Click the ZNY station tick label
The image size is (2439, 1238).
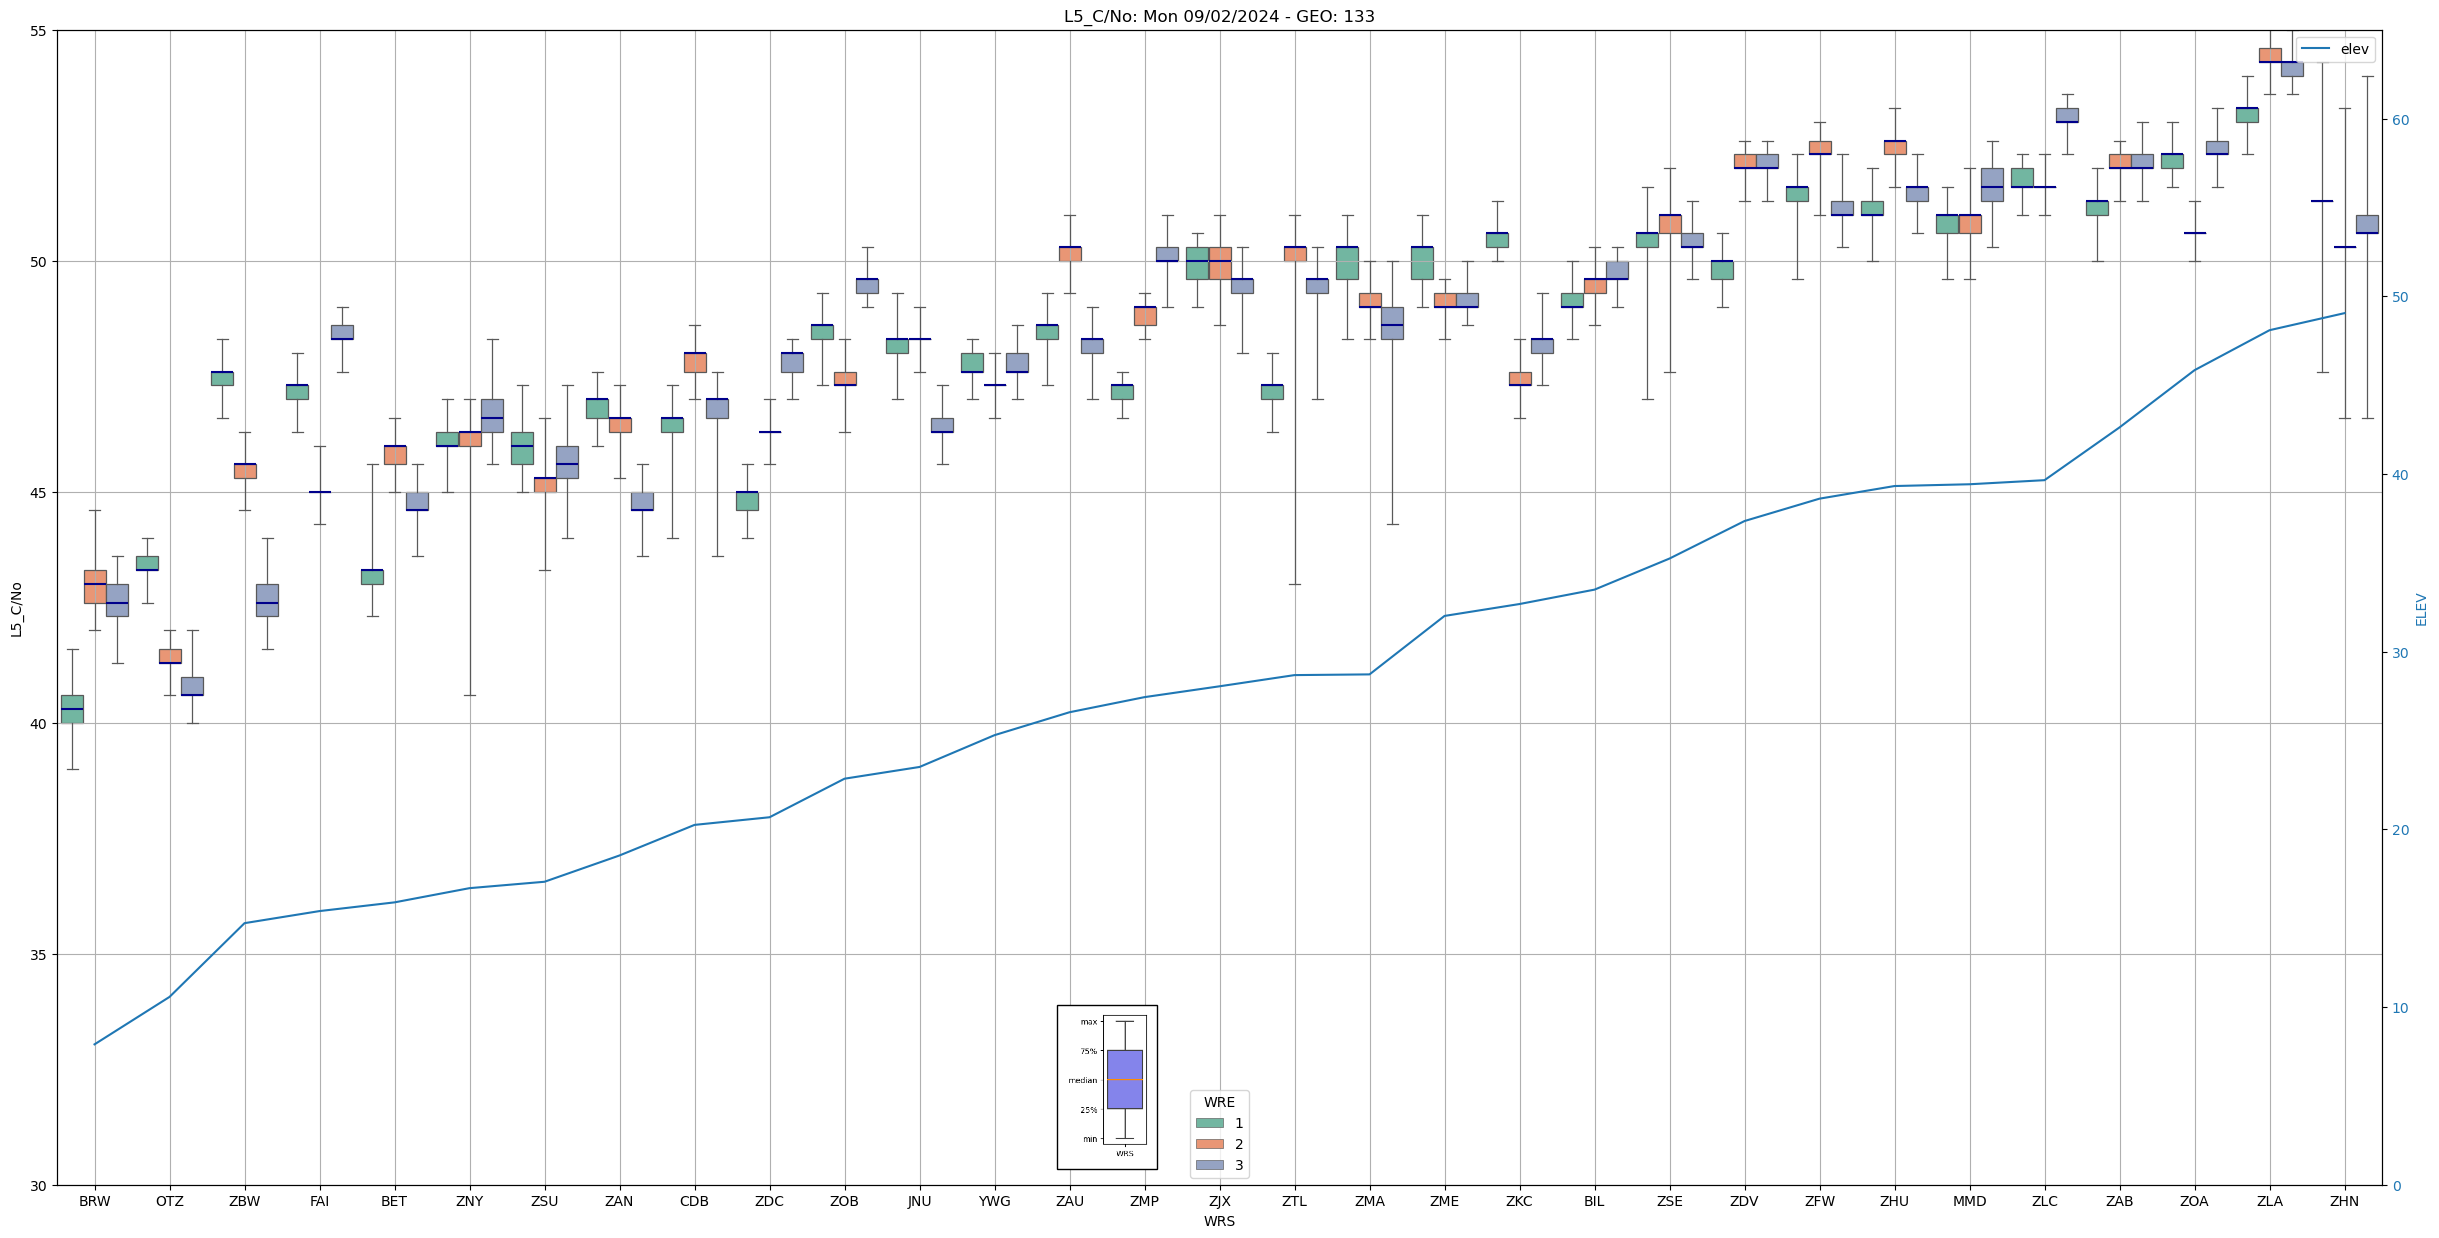coord(469,1201)
